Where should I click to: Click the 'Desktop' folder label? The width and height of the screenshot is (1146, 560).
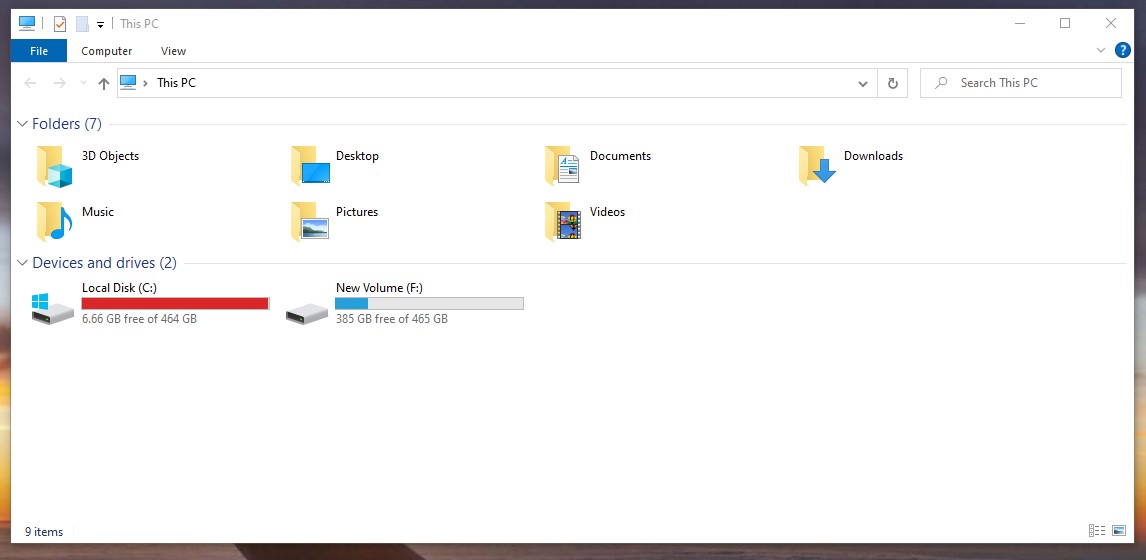tap(357, 156)
